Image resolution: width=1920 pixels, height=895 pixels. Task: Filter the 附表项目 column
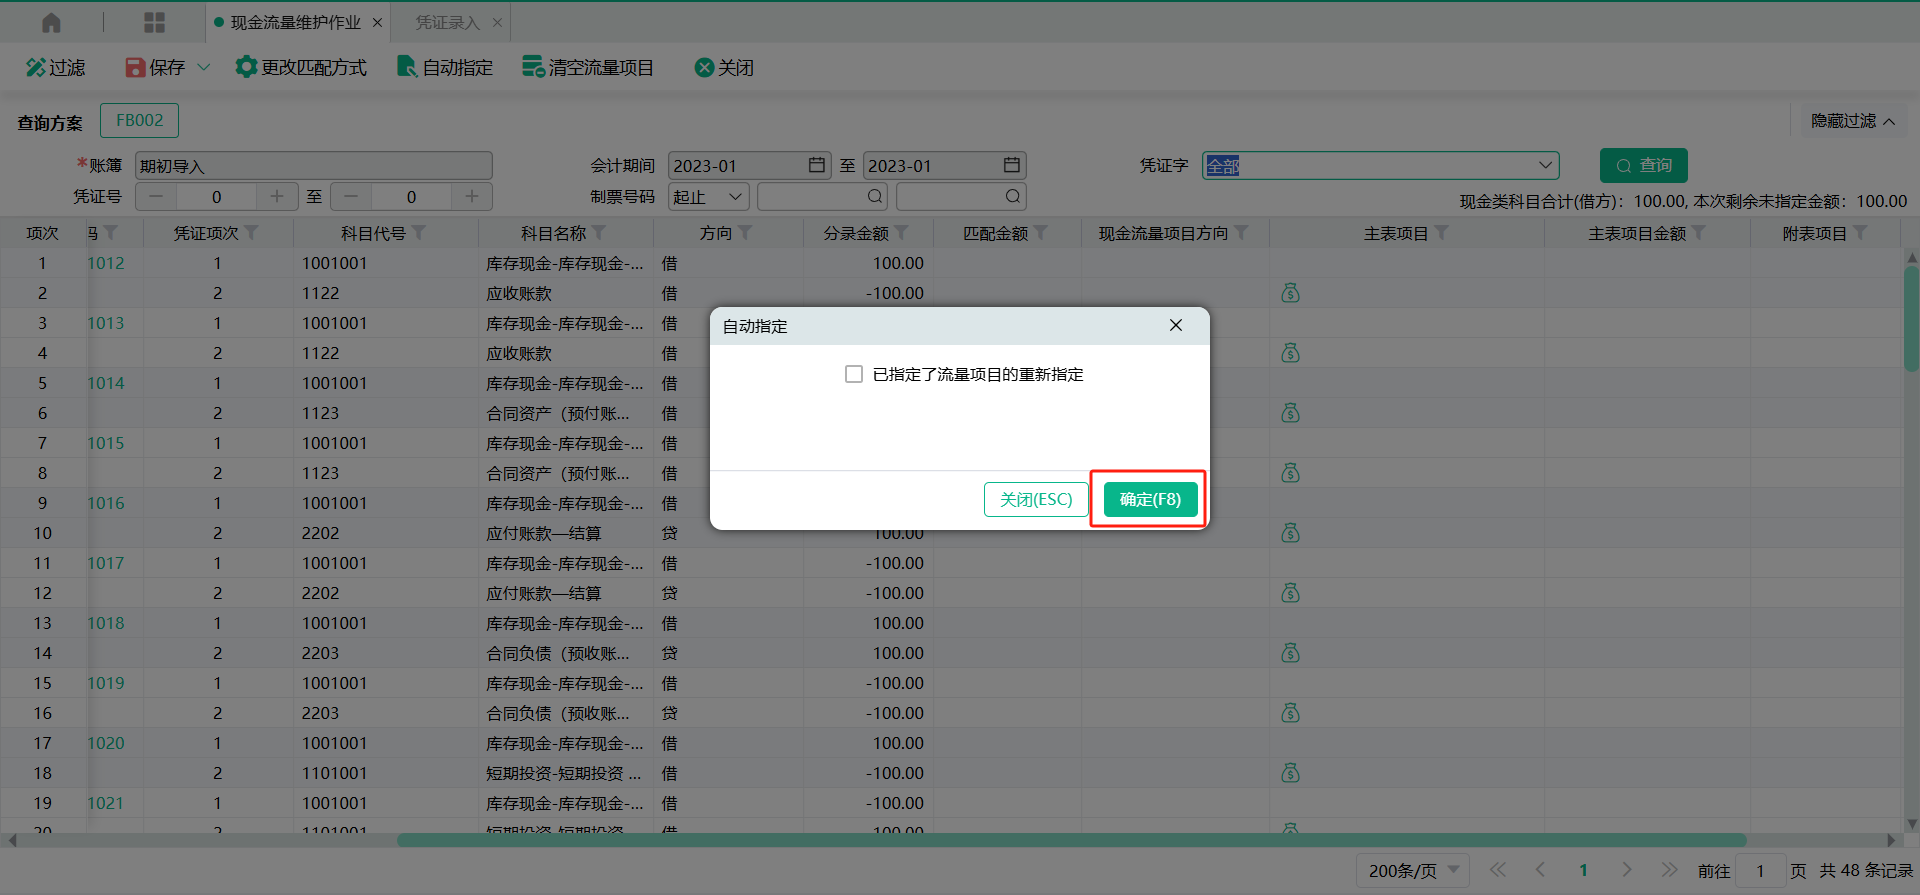pos(1860,233)
